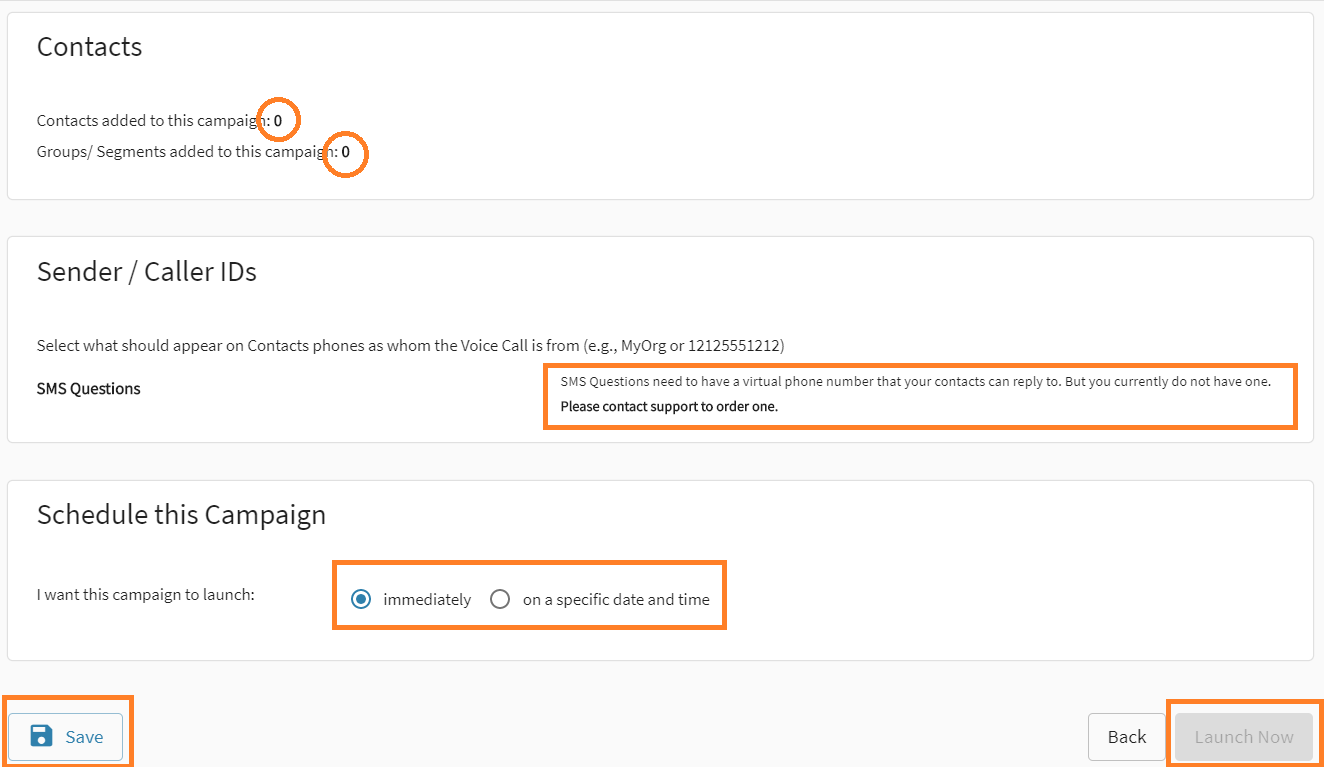
Task: Click the disabled Launch Now button
Action: (x=1243, y=736)
